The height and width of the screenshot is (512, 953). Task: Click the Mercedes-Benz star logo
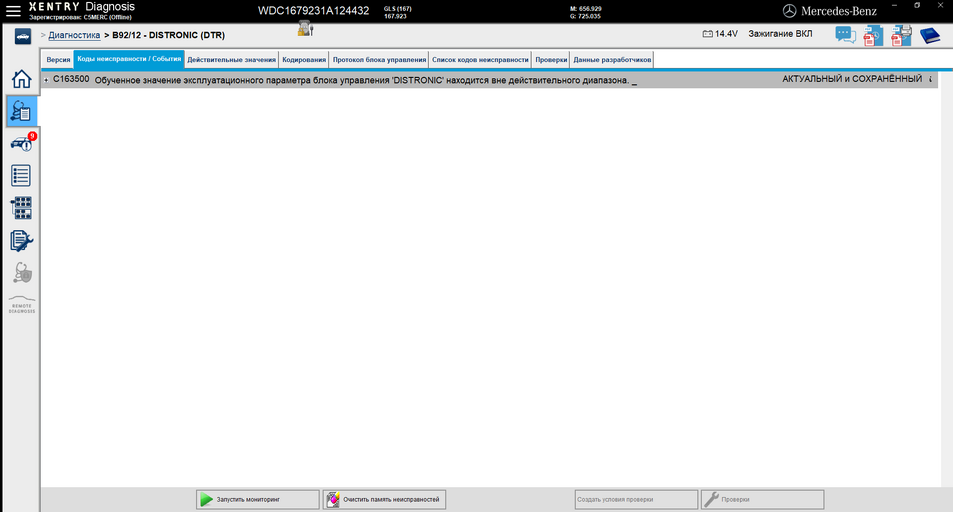click(x=789, y=11)
